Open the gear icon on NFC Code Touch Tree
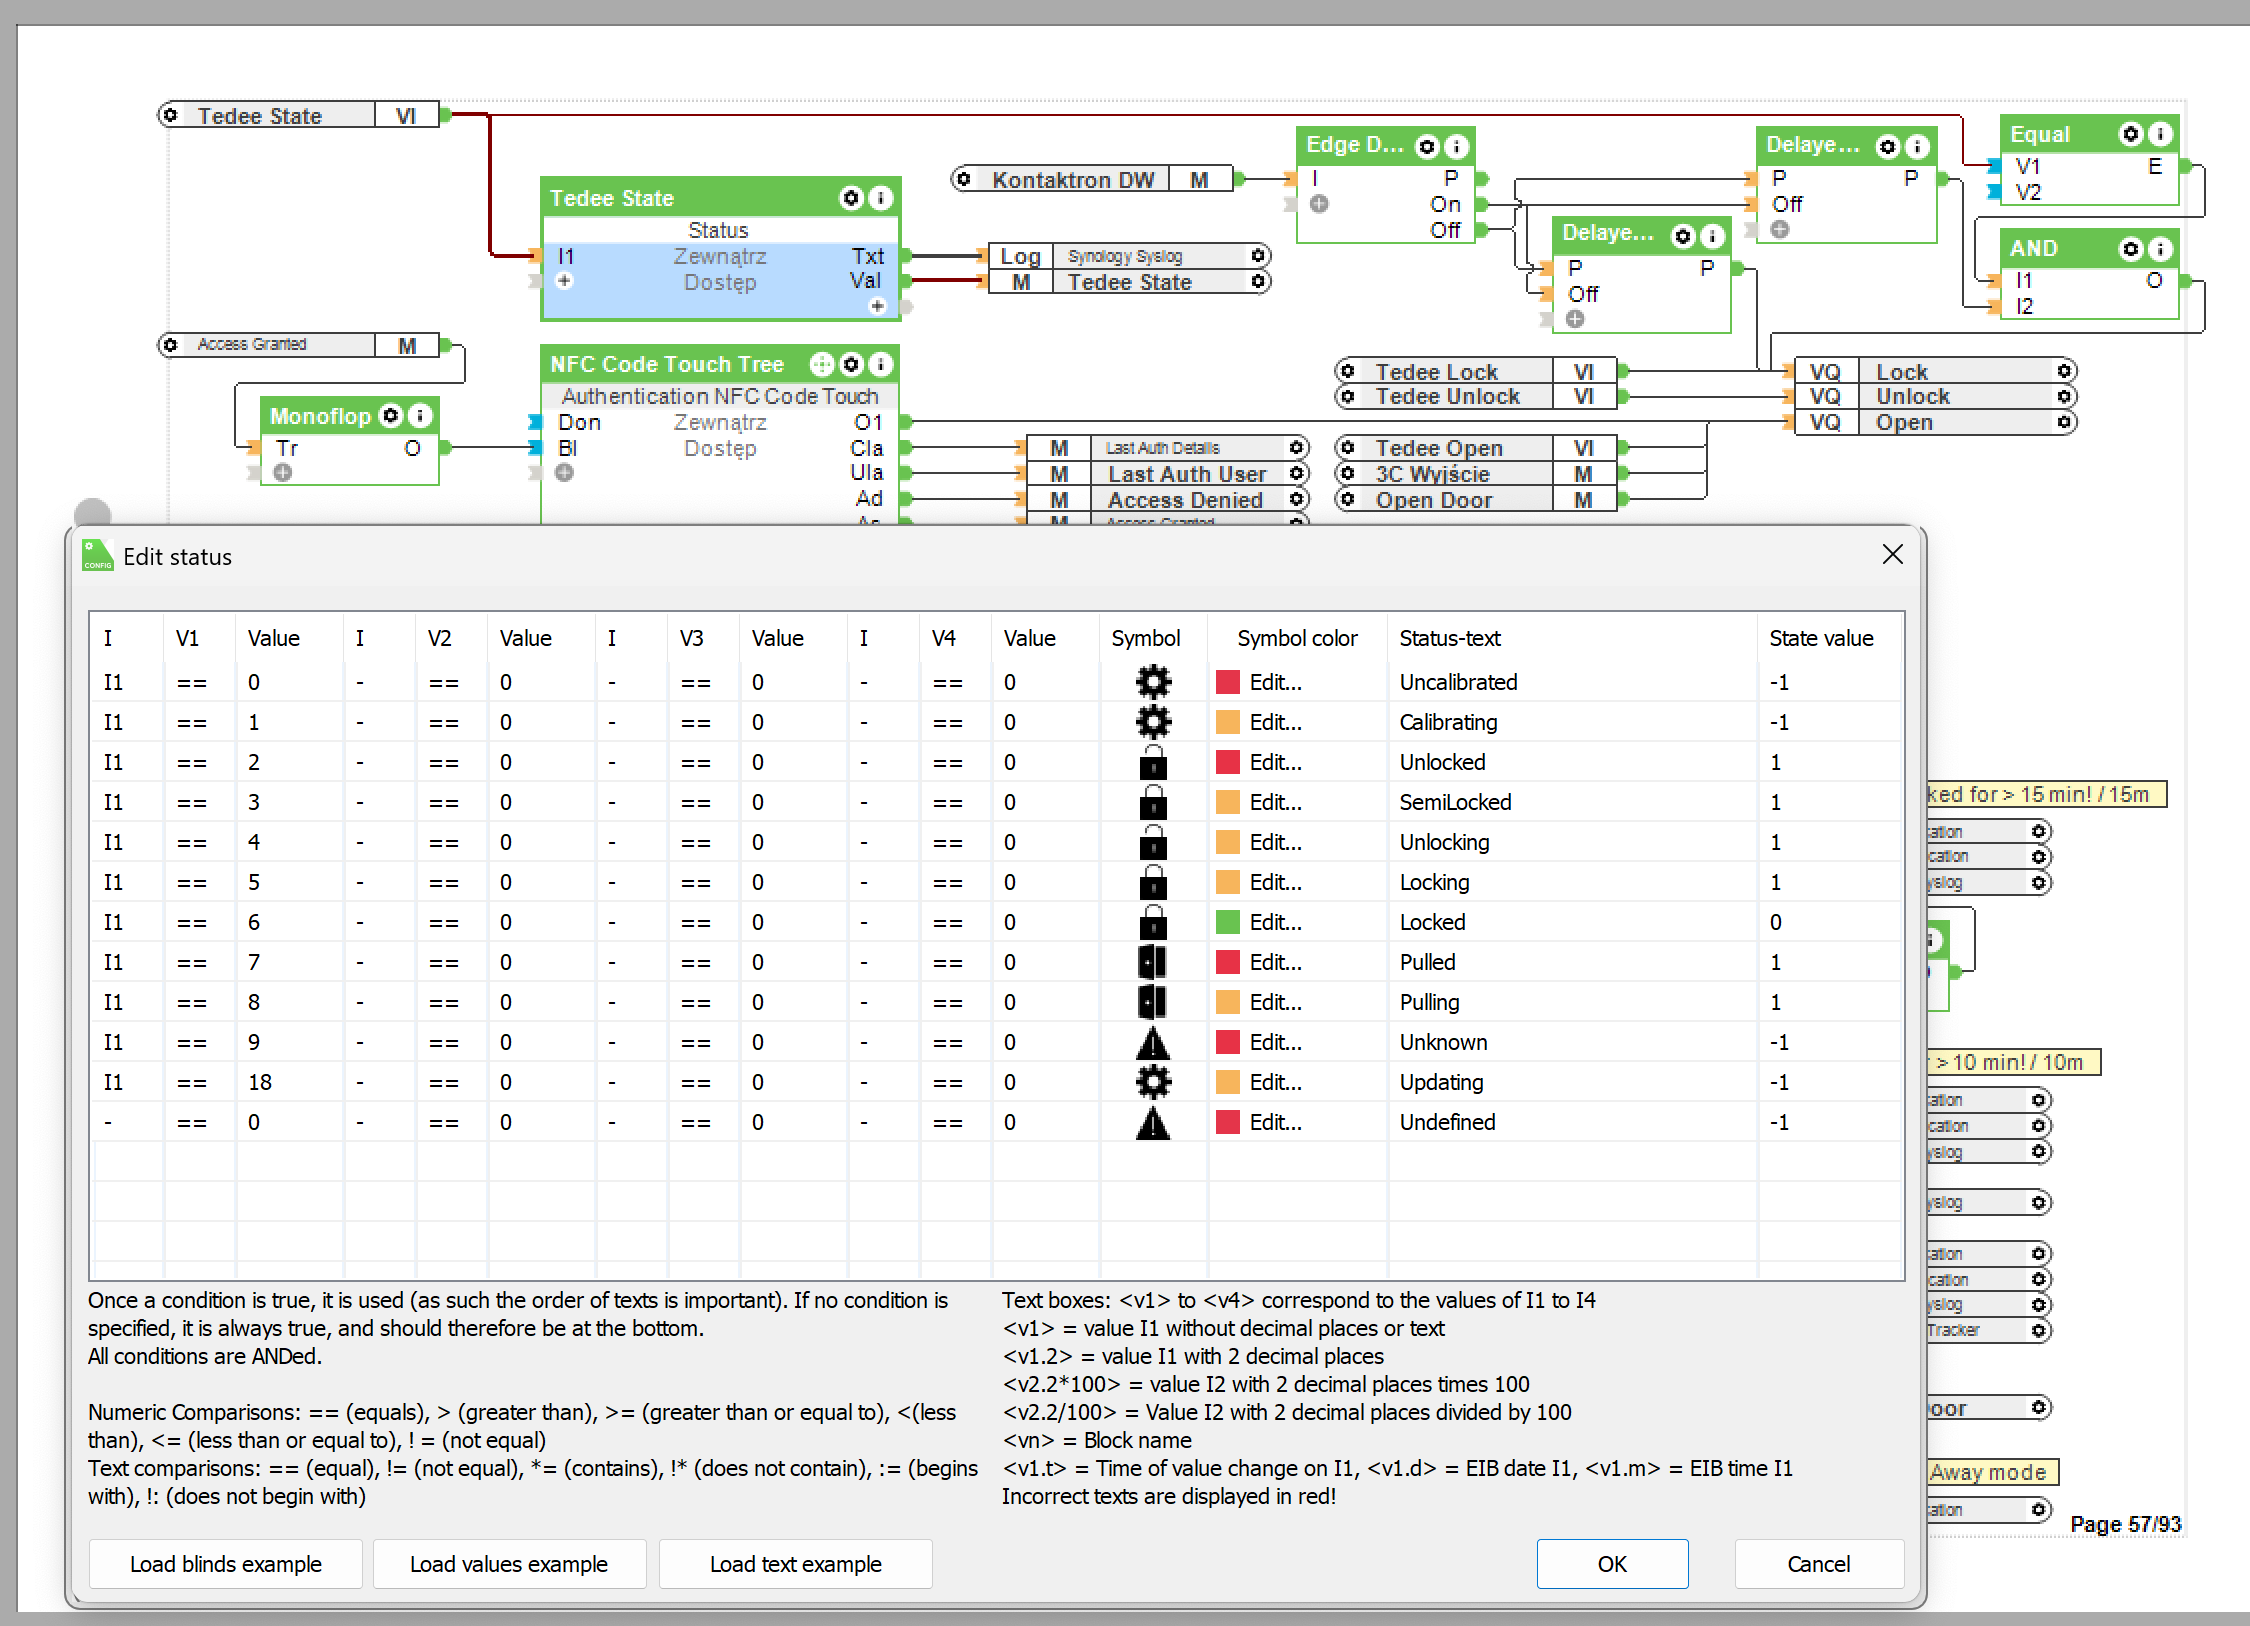The height and width of the screenshot is (1626, 2250). tap(851, 364)
